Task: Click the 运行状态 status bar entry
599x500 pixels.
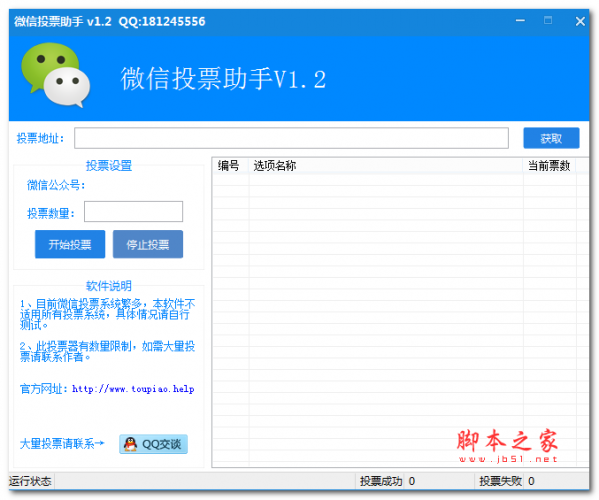Action: 30,481
